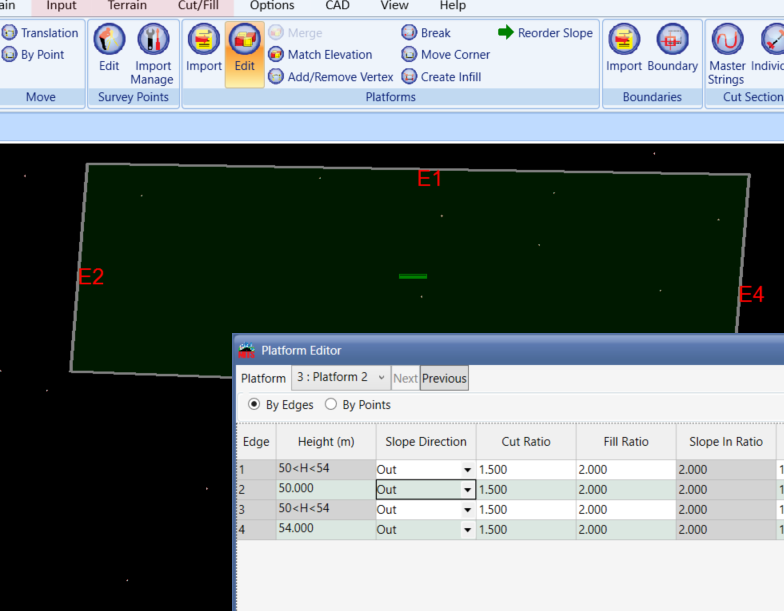Click the Slope In Ratio cell of edge 2

point(726,490)
